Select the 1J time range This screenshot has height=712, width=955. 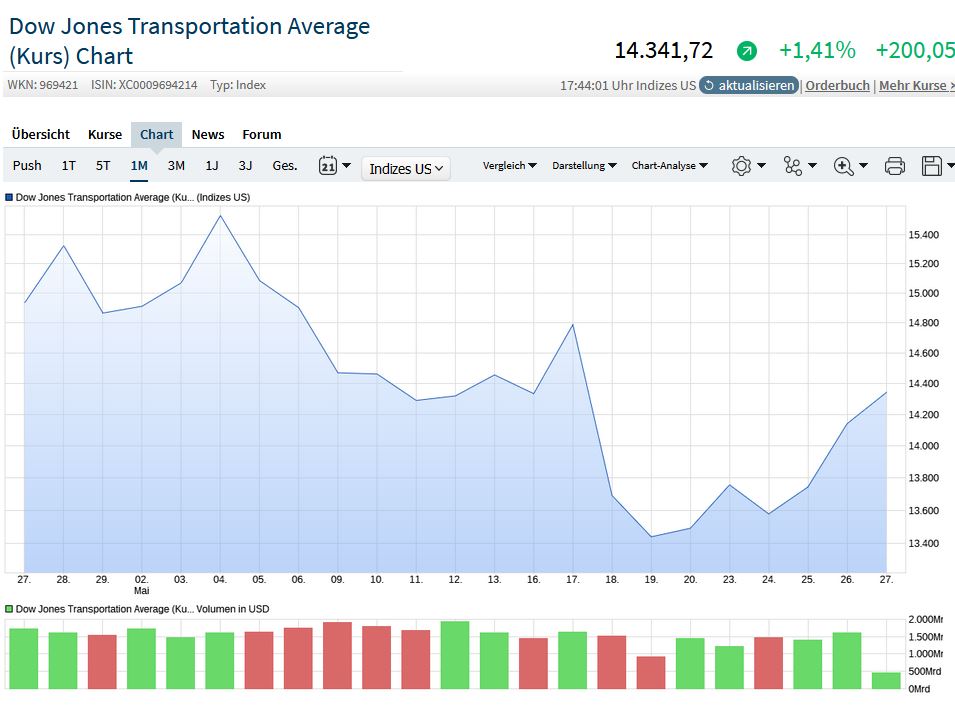(x=211, y=166)
